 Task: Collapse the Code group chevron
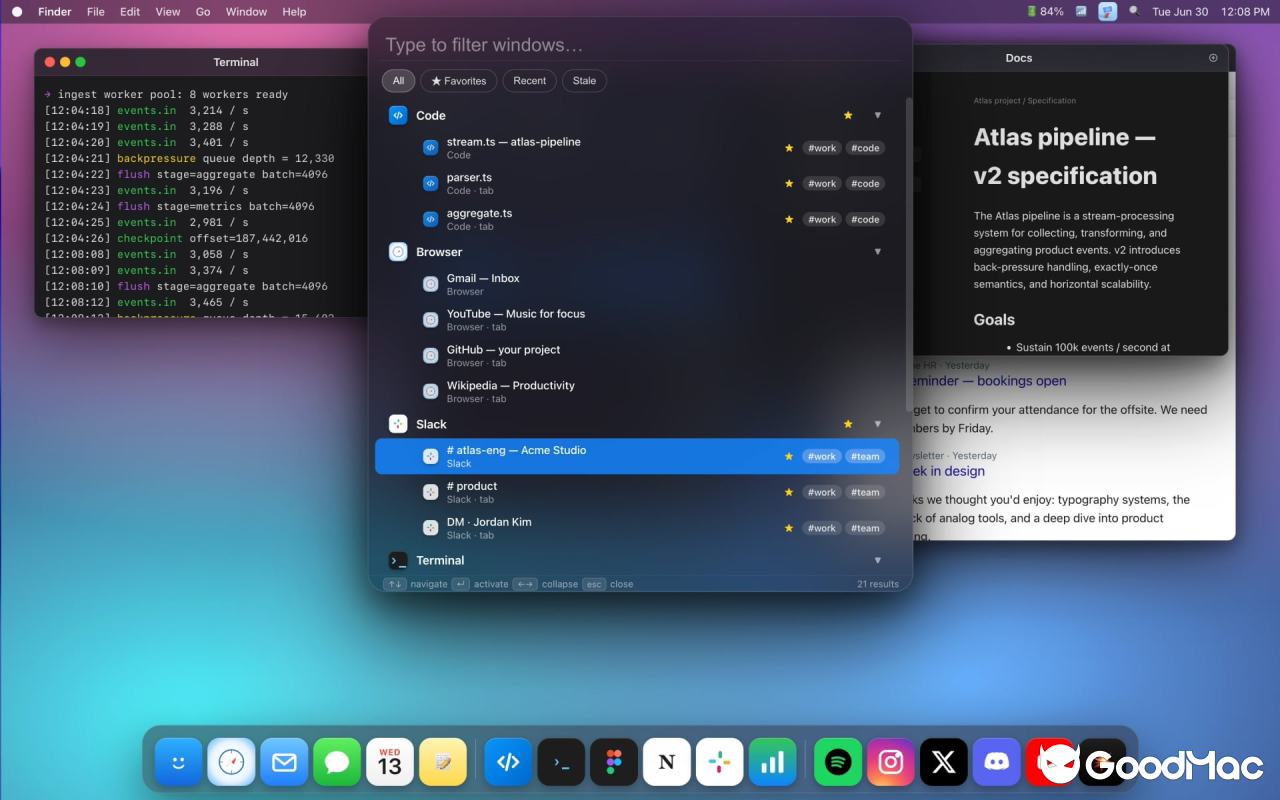point(878,115)
